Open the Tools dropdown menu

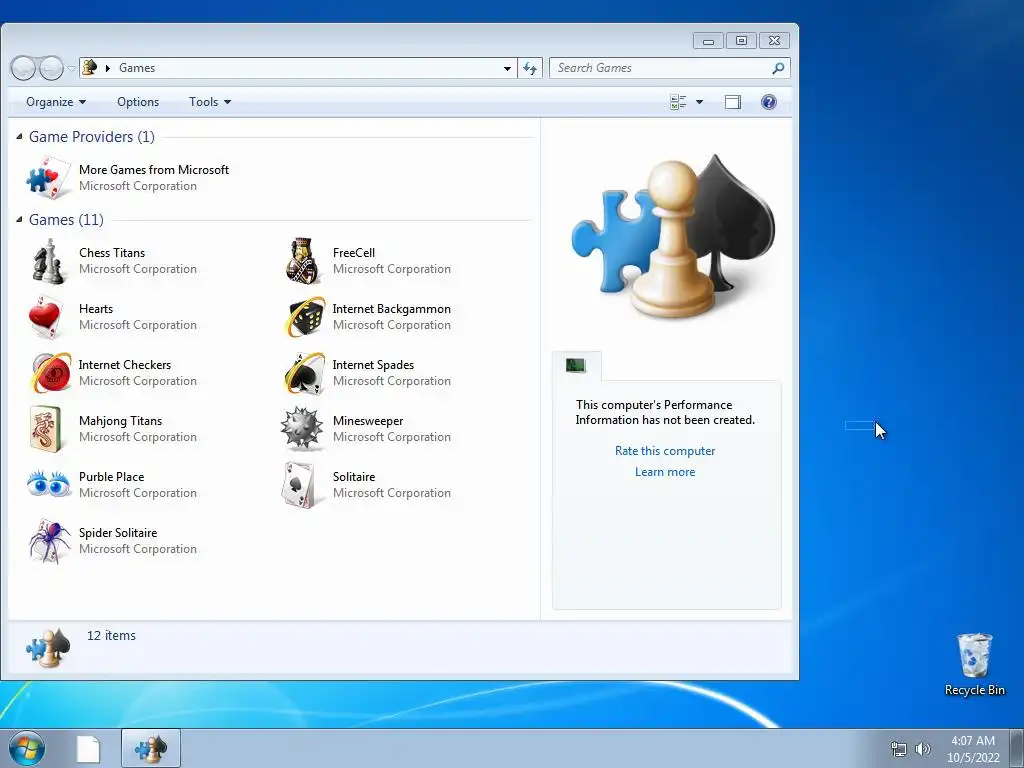210,102
